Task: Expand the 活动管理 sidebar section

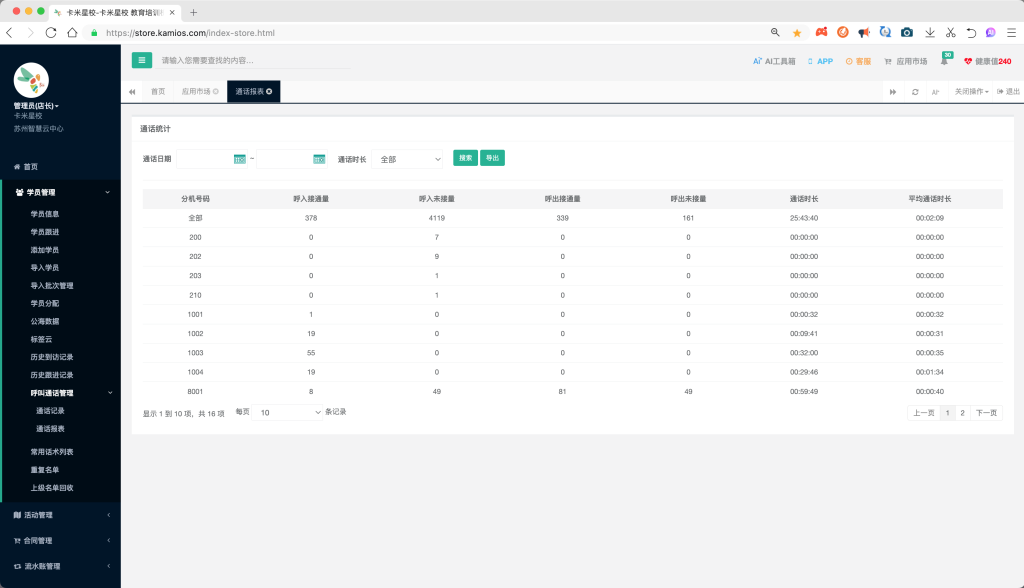Action: pyautogui.click(x=61, y=515)
